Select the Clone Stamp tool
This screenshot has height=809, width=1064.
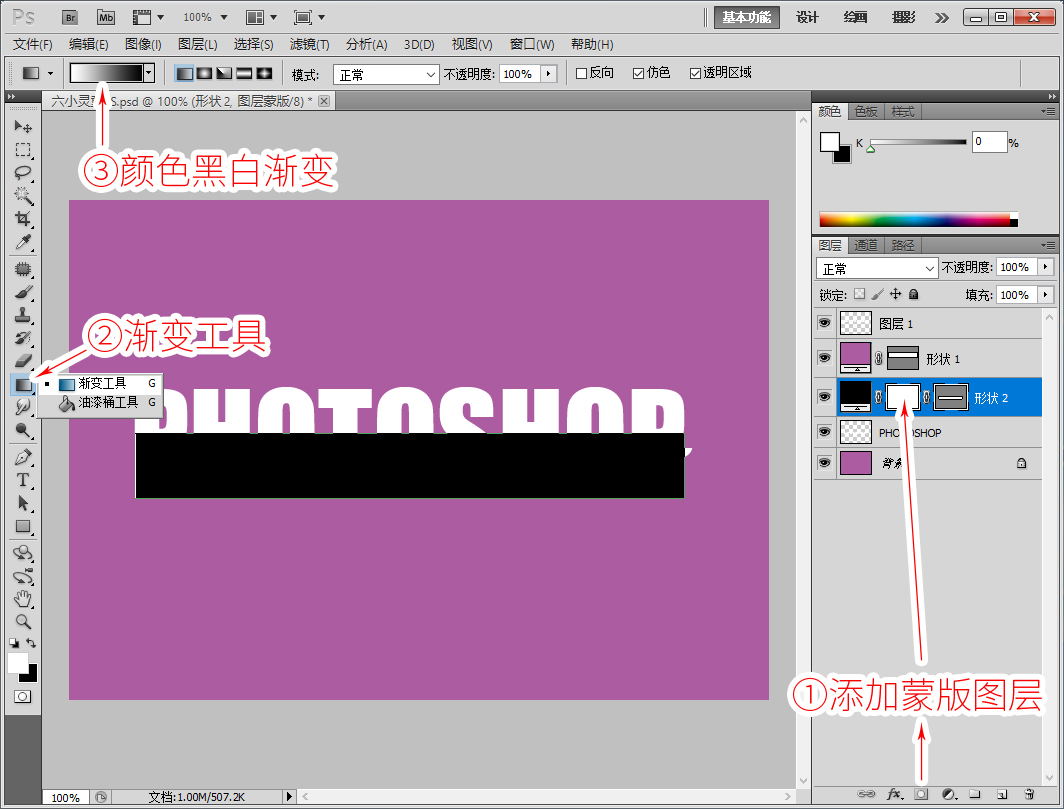(x=23, y=315)
